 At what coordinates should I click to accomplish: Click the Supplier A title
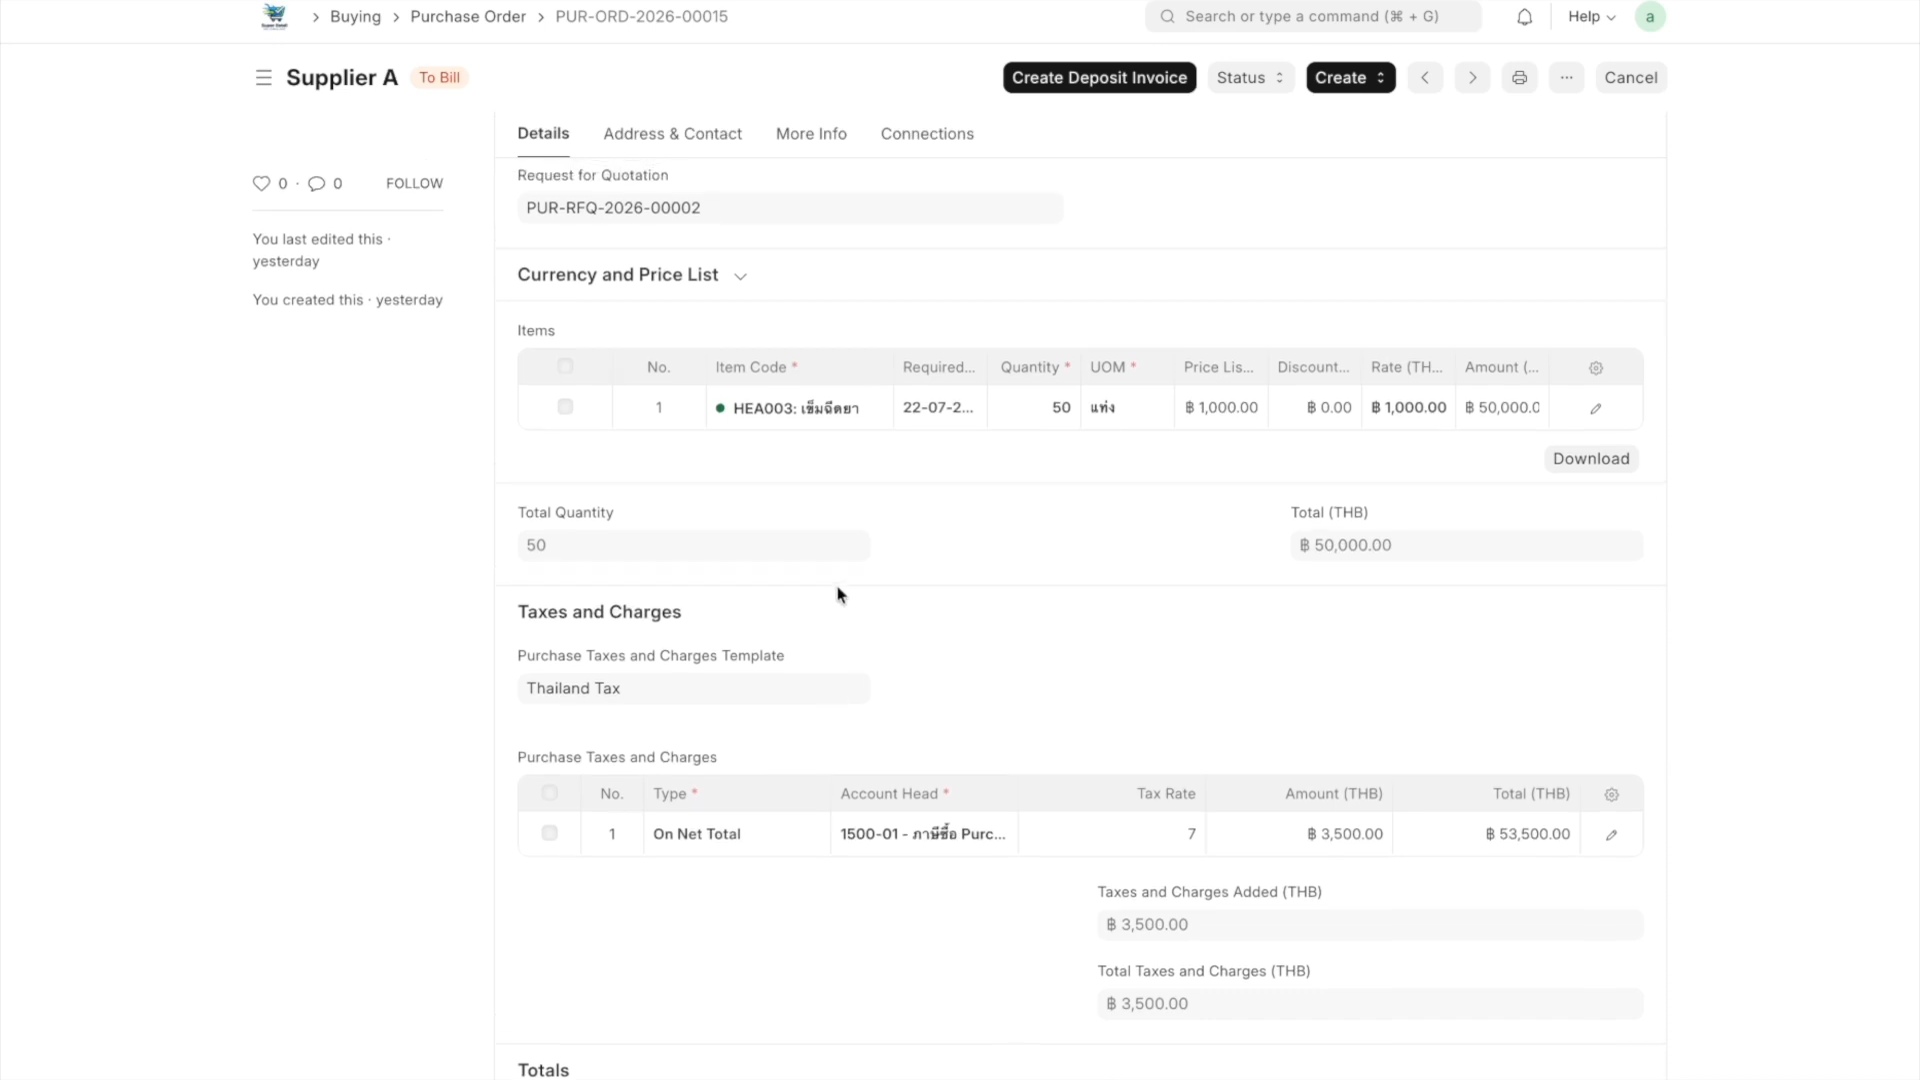342,78
